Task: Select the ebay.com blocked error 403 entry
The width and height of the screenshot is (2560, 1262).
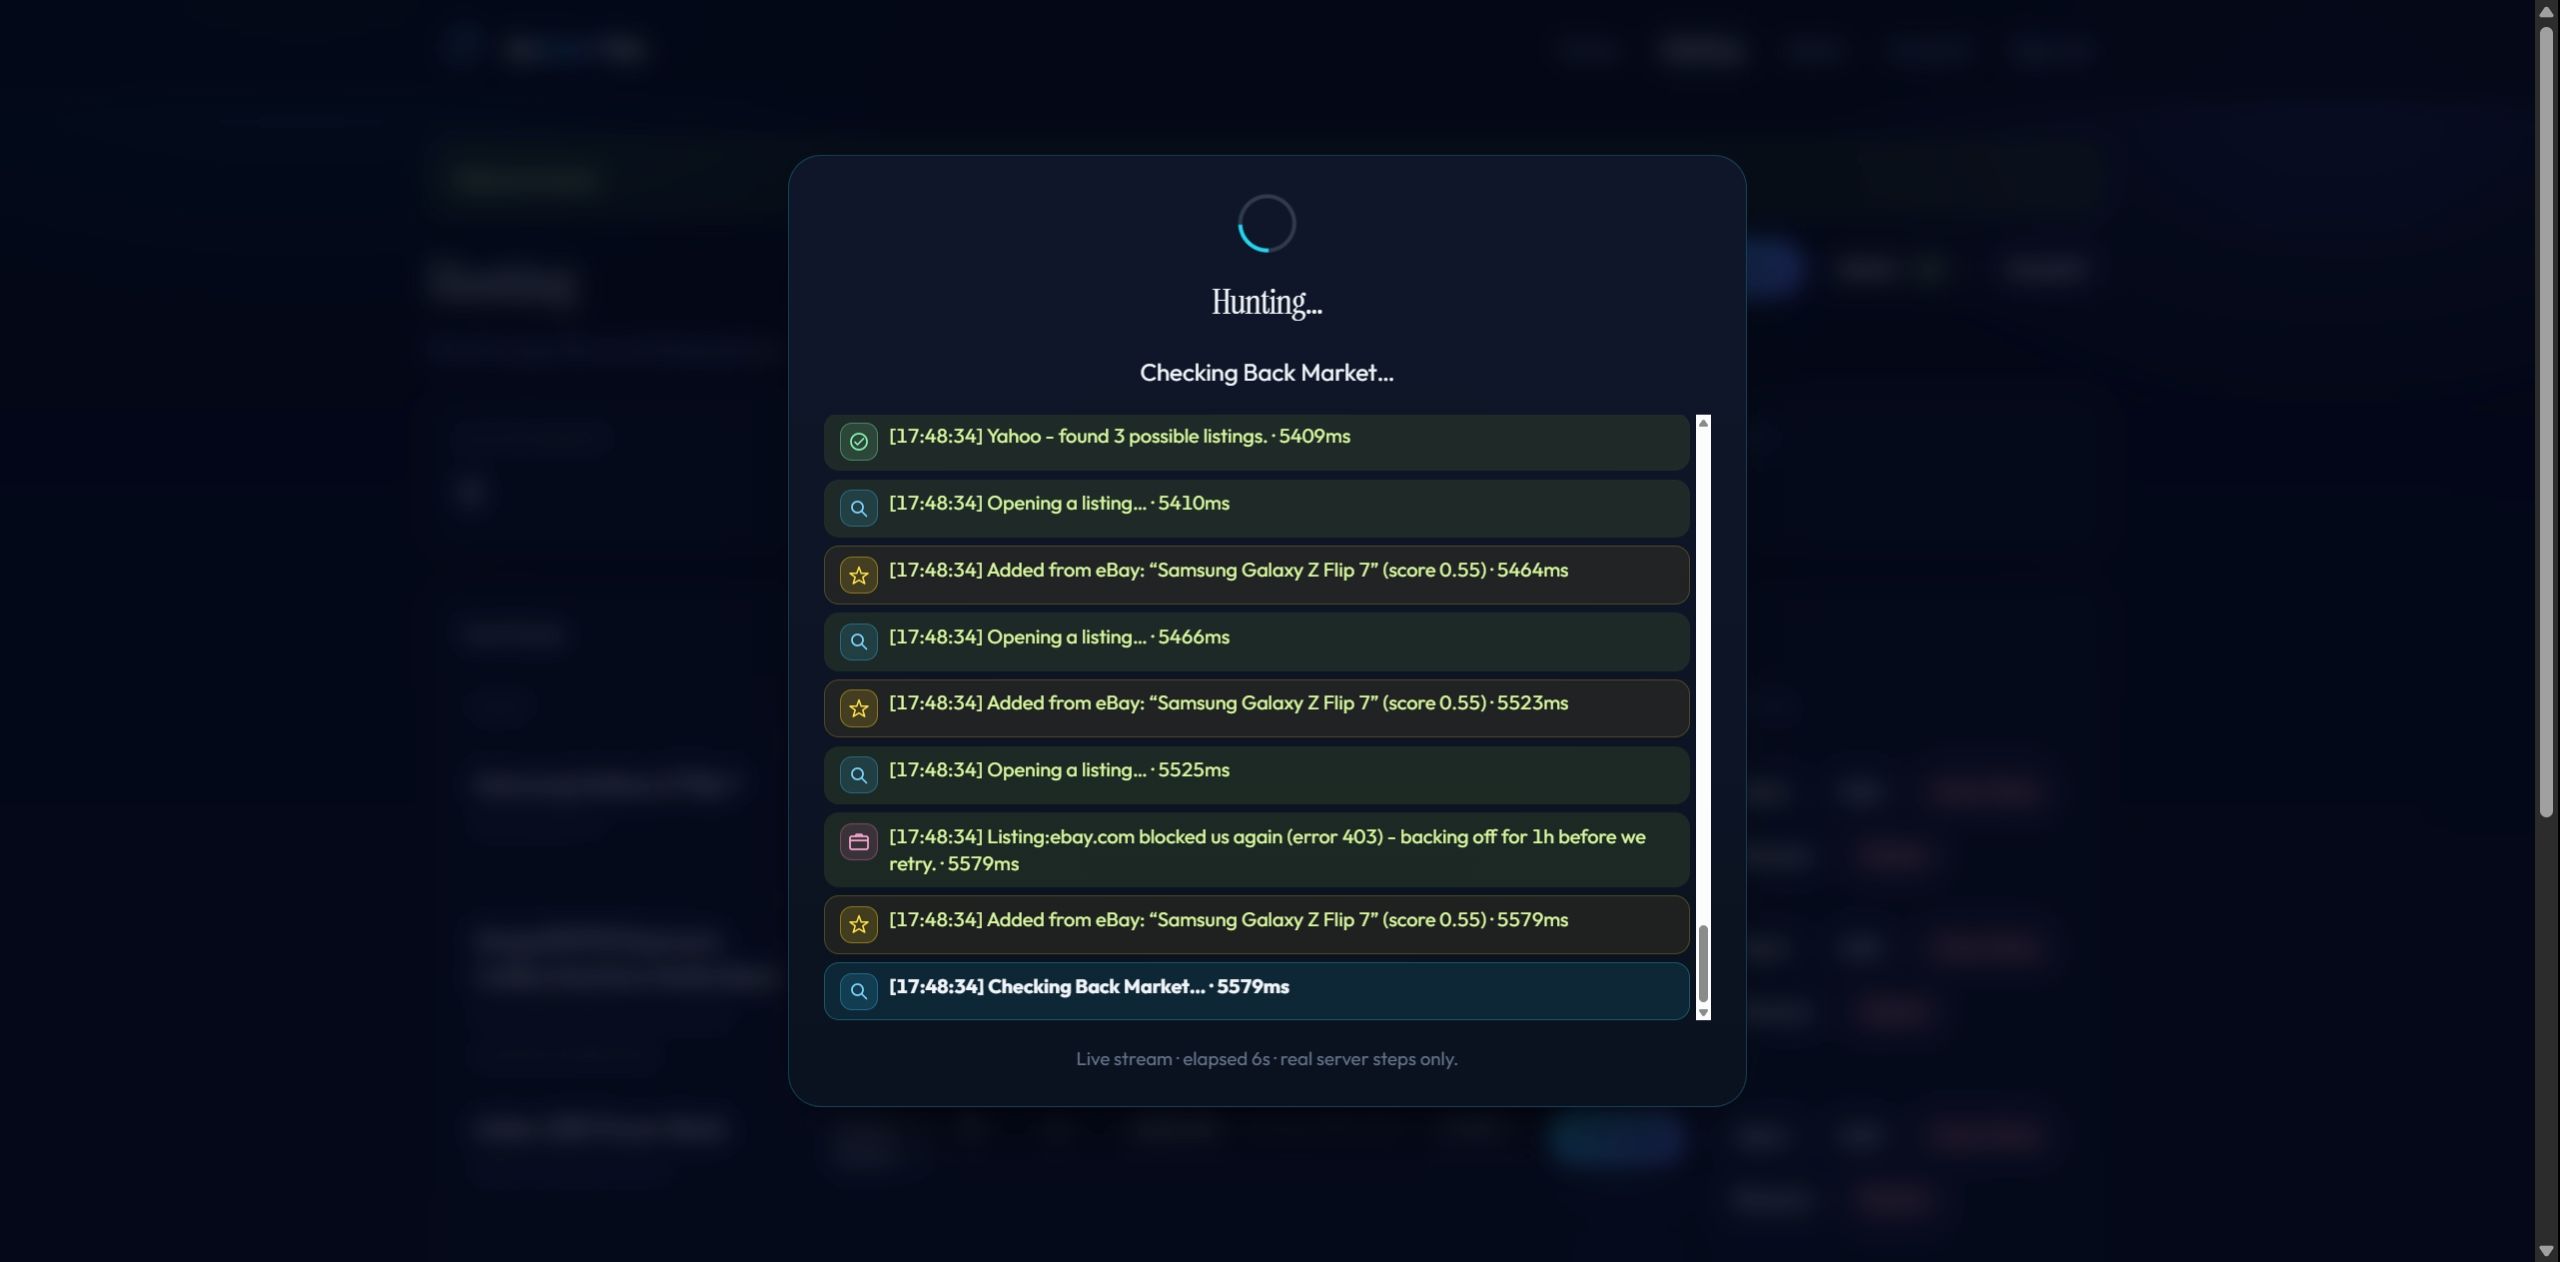Action: (x=1256, y=850)
